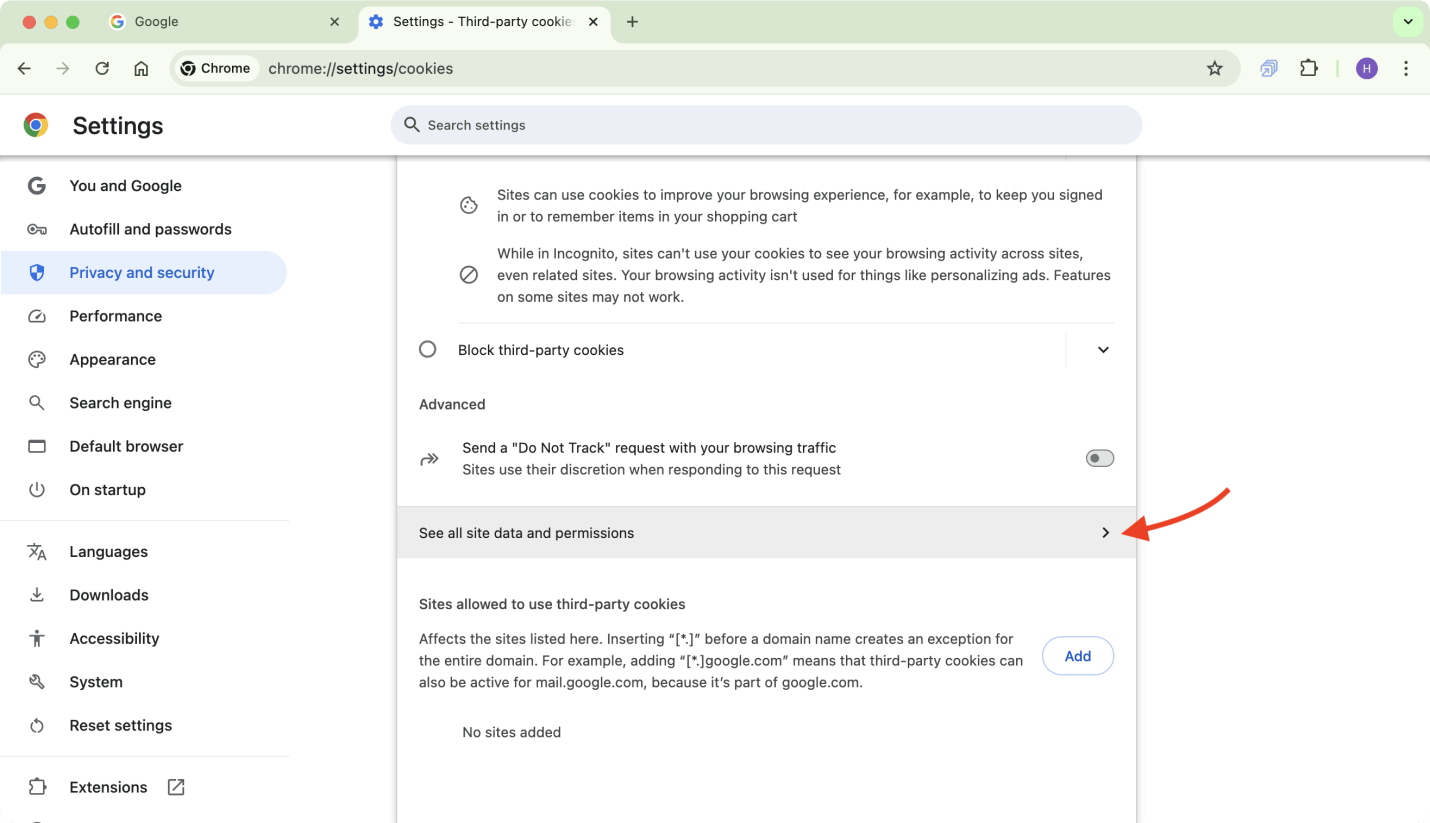Click the profile avatar icon
Screen dimensions: 1430x823
1366,69
